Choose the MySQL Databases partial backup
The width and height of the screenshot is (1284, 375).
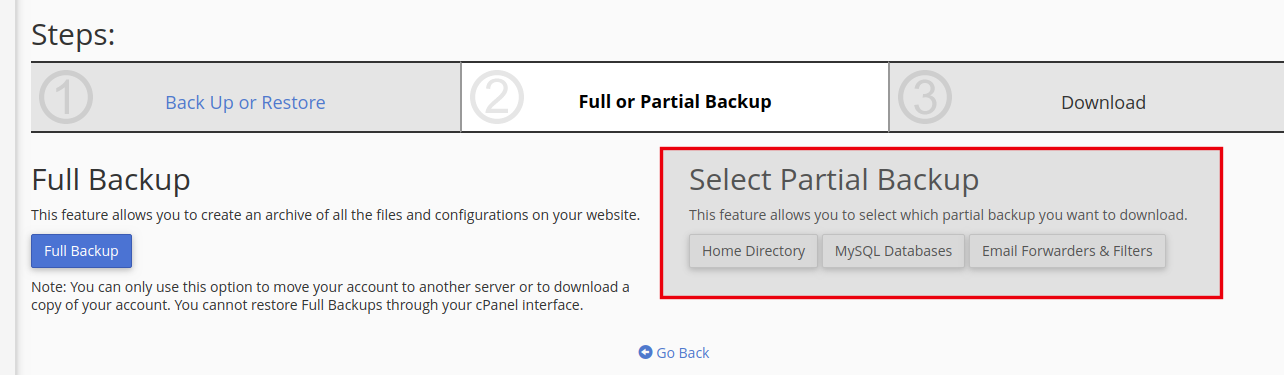(893, 251)
